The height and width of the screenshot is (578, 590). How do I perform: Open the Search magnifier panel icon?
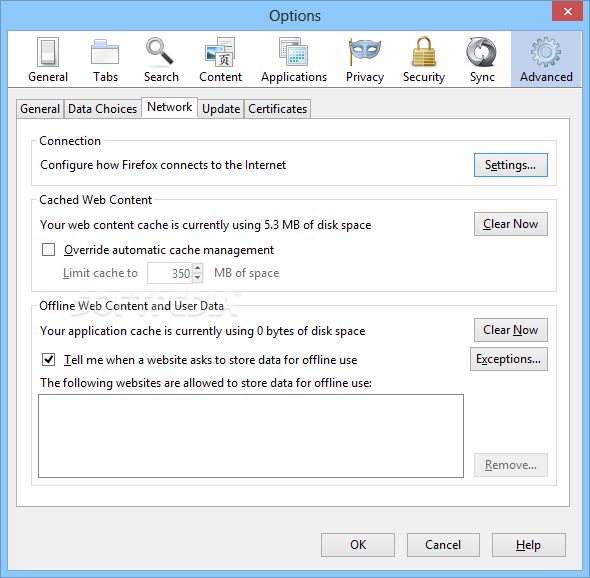(161, 60)
